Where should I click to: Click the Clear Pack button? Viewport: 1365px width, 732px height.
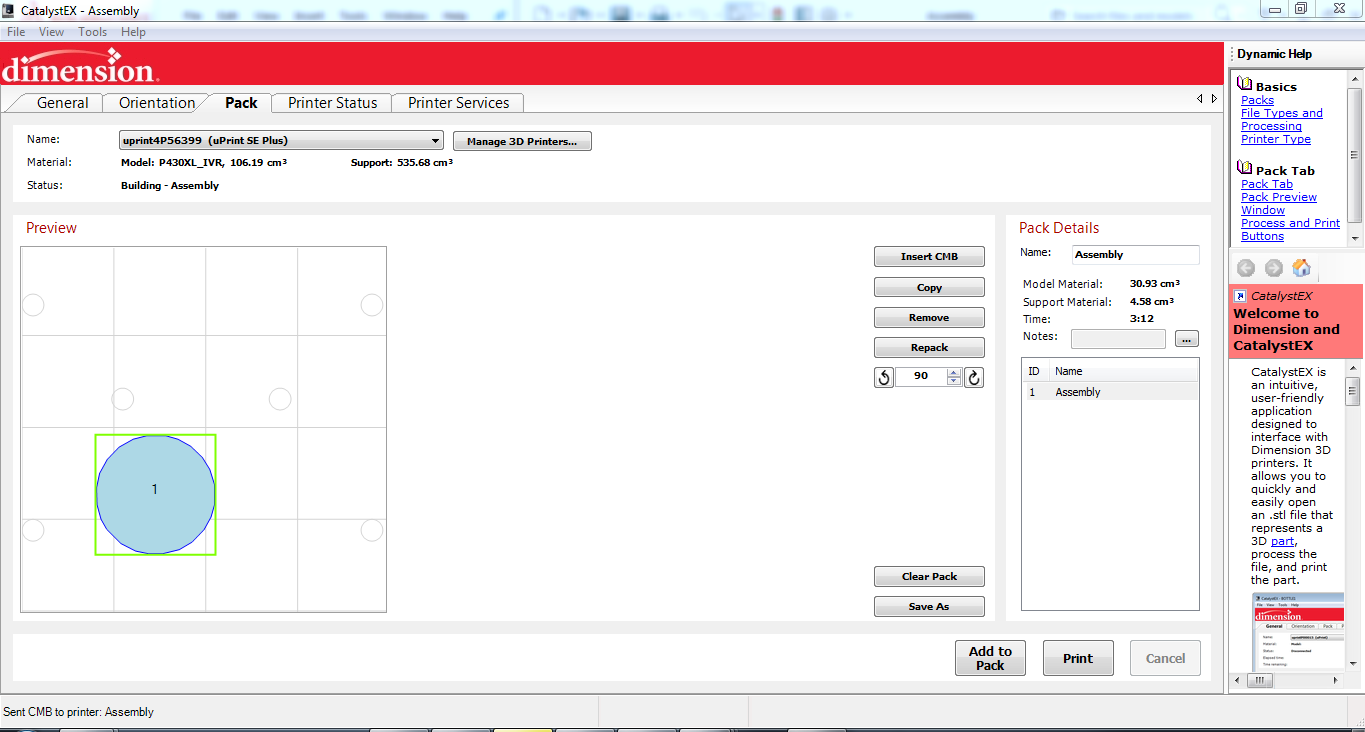[929, 576]
